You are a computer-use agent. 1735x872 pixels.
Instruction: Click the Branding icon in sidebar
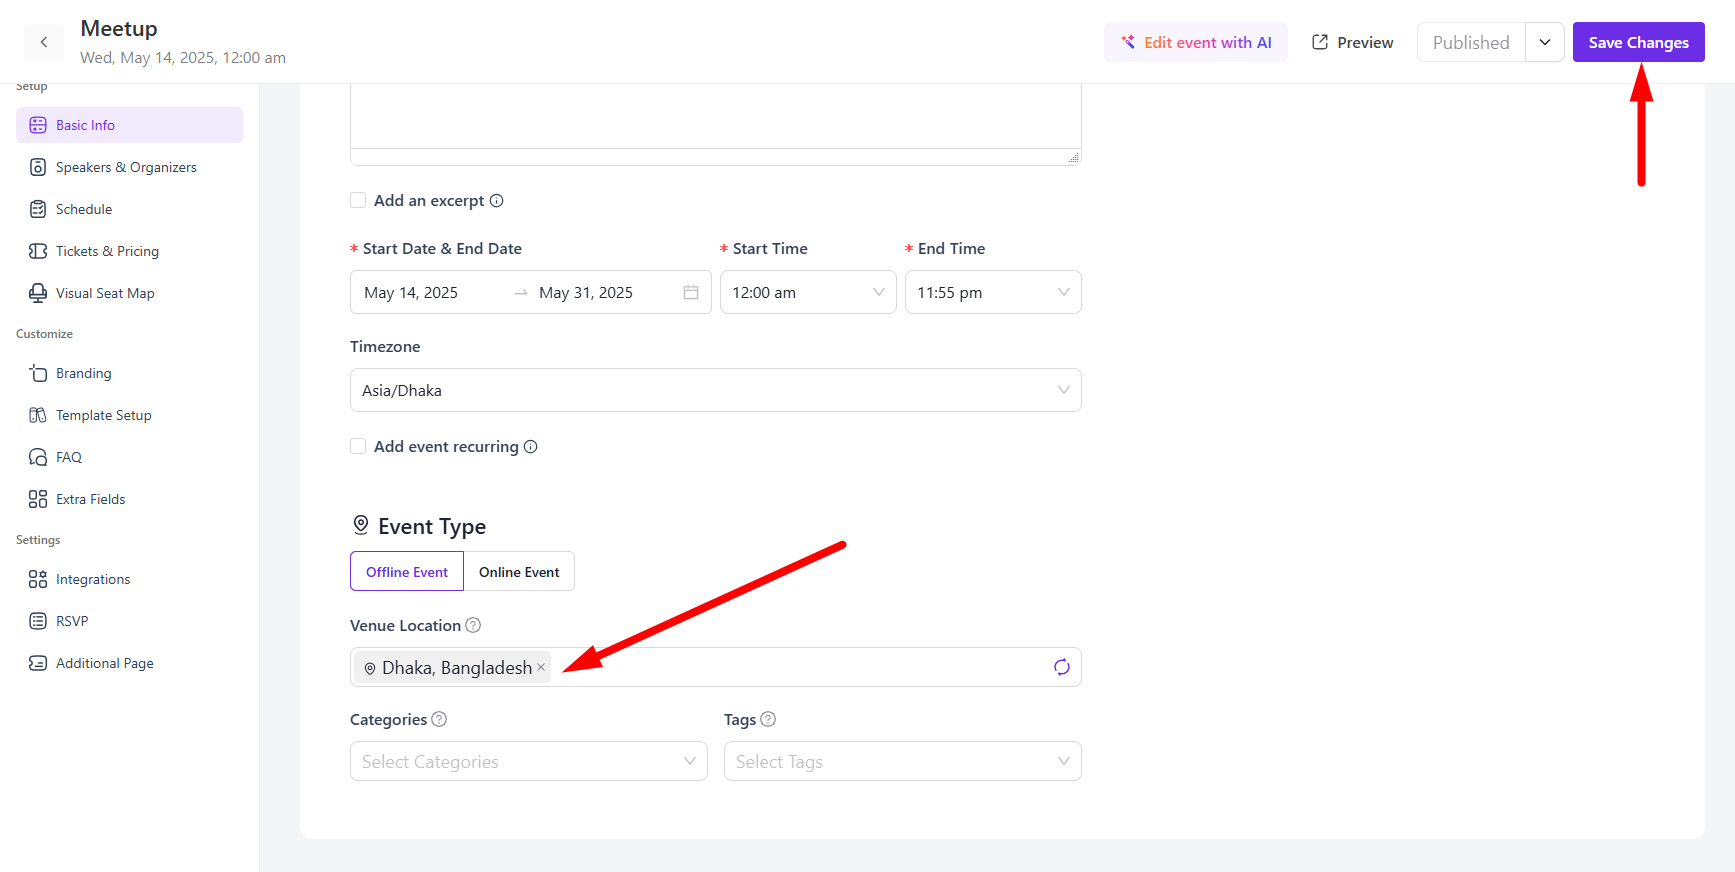38,373
